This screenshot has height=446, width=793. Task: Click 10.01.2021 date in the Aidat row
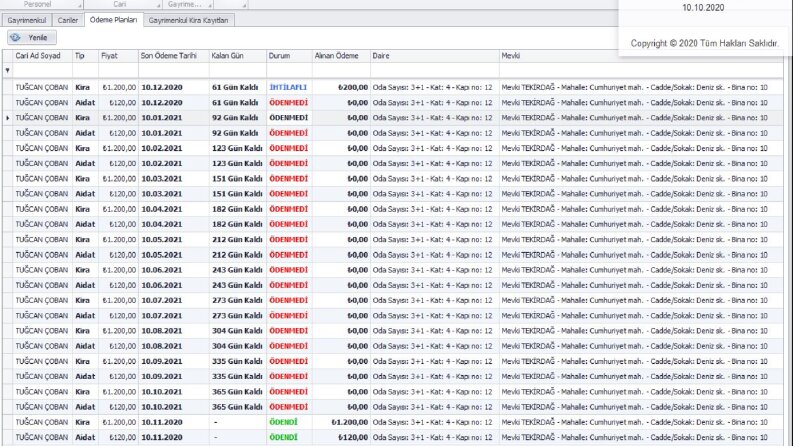pos(162,133)
